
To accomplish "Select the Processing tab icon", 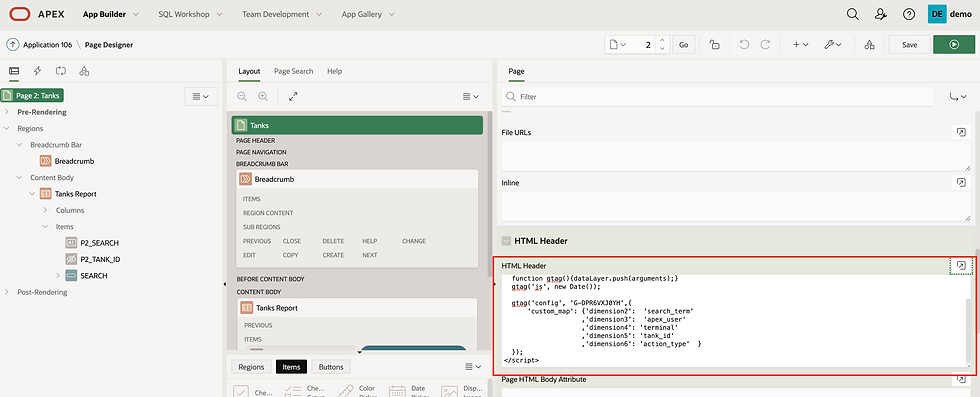I will [x=61, y=71].
